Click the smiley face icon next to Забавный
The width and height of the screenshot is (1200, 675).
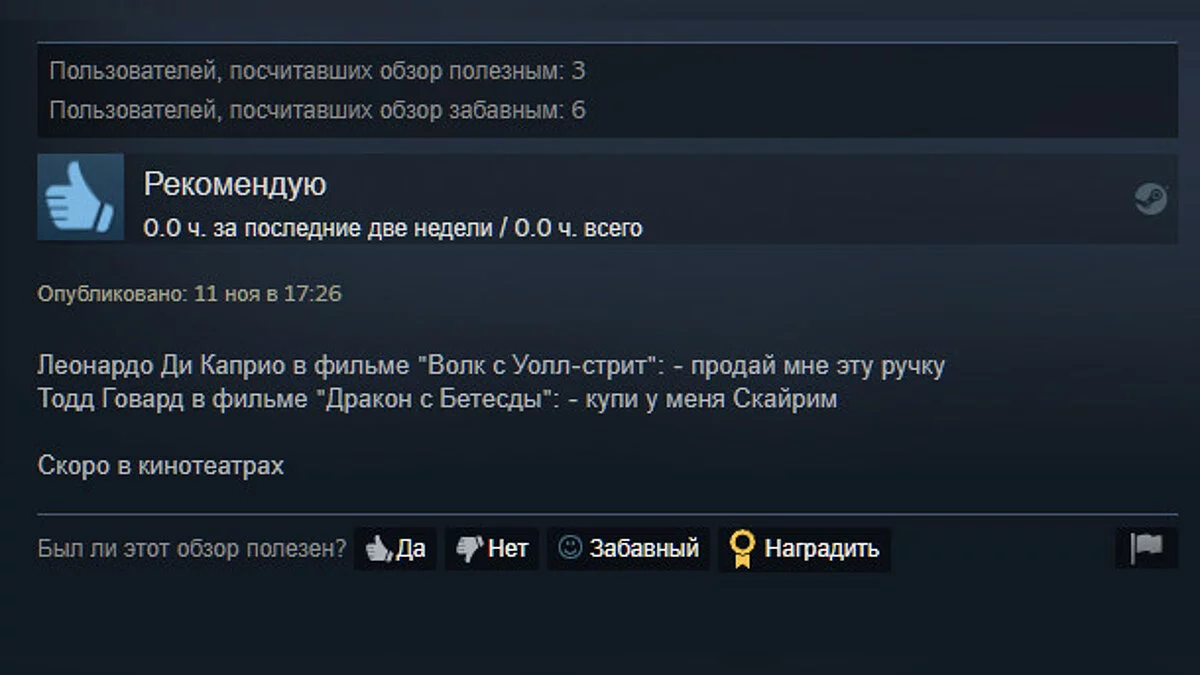(x=570, y=548)
